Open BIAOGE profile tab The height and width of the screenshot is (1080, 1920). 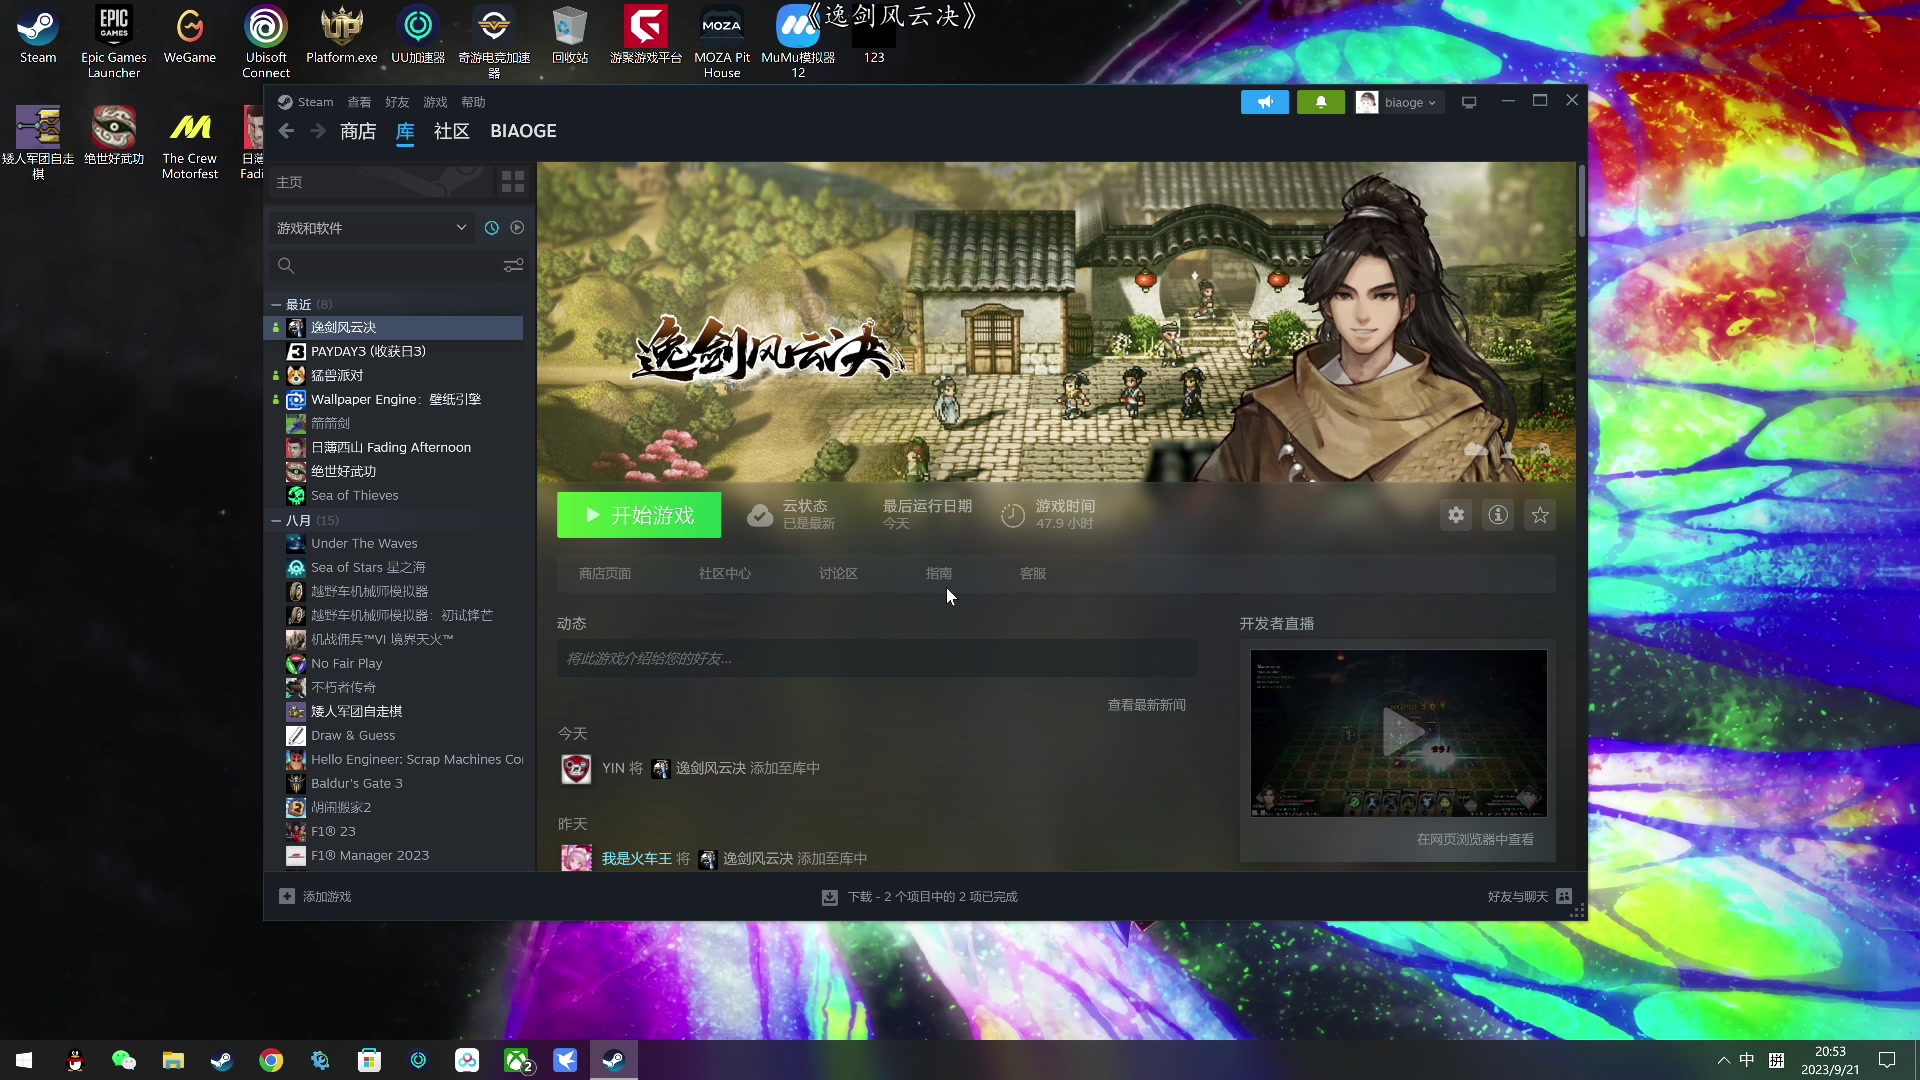[523, 131]
